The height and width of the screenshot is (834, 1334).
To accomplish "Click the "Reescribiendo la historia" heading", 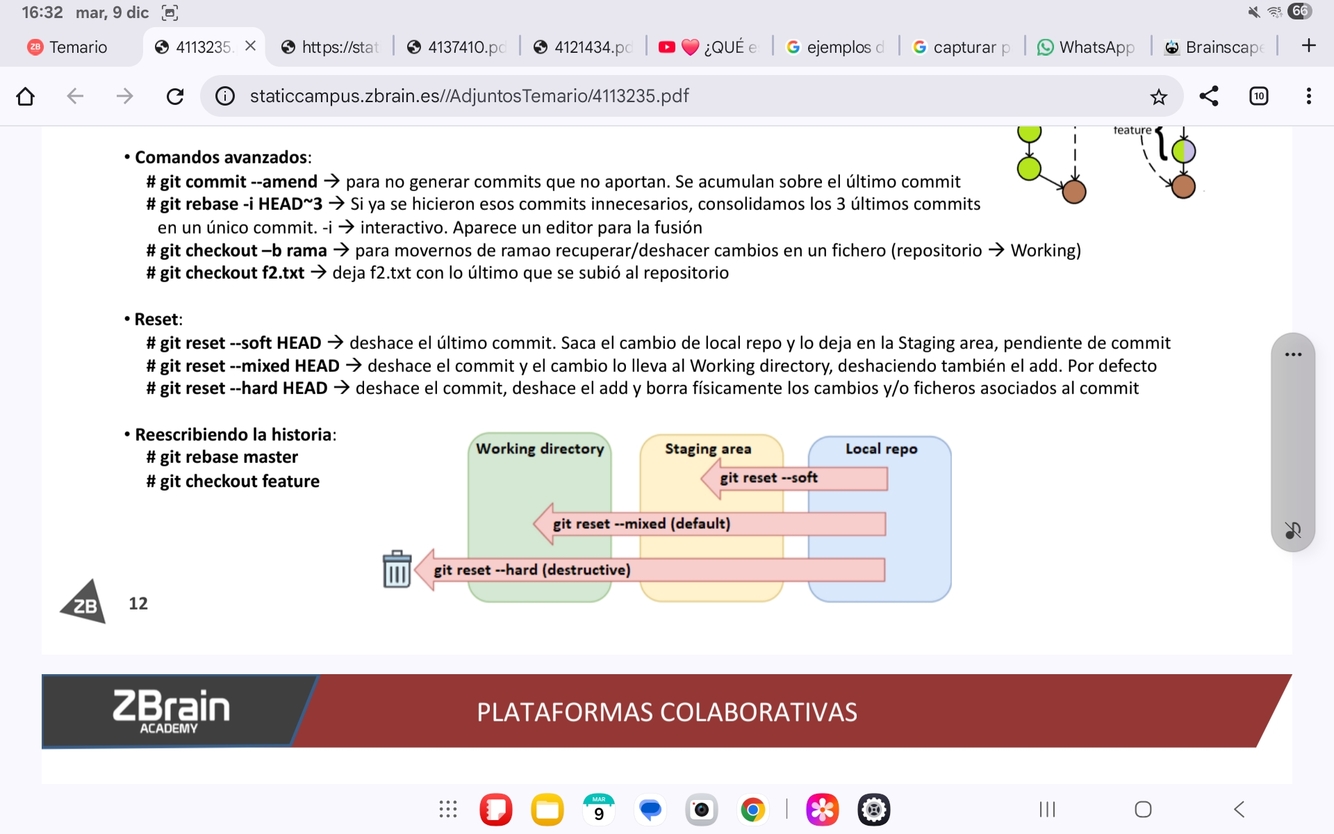I will coord(234,435).
